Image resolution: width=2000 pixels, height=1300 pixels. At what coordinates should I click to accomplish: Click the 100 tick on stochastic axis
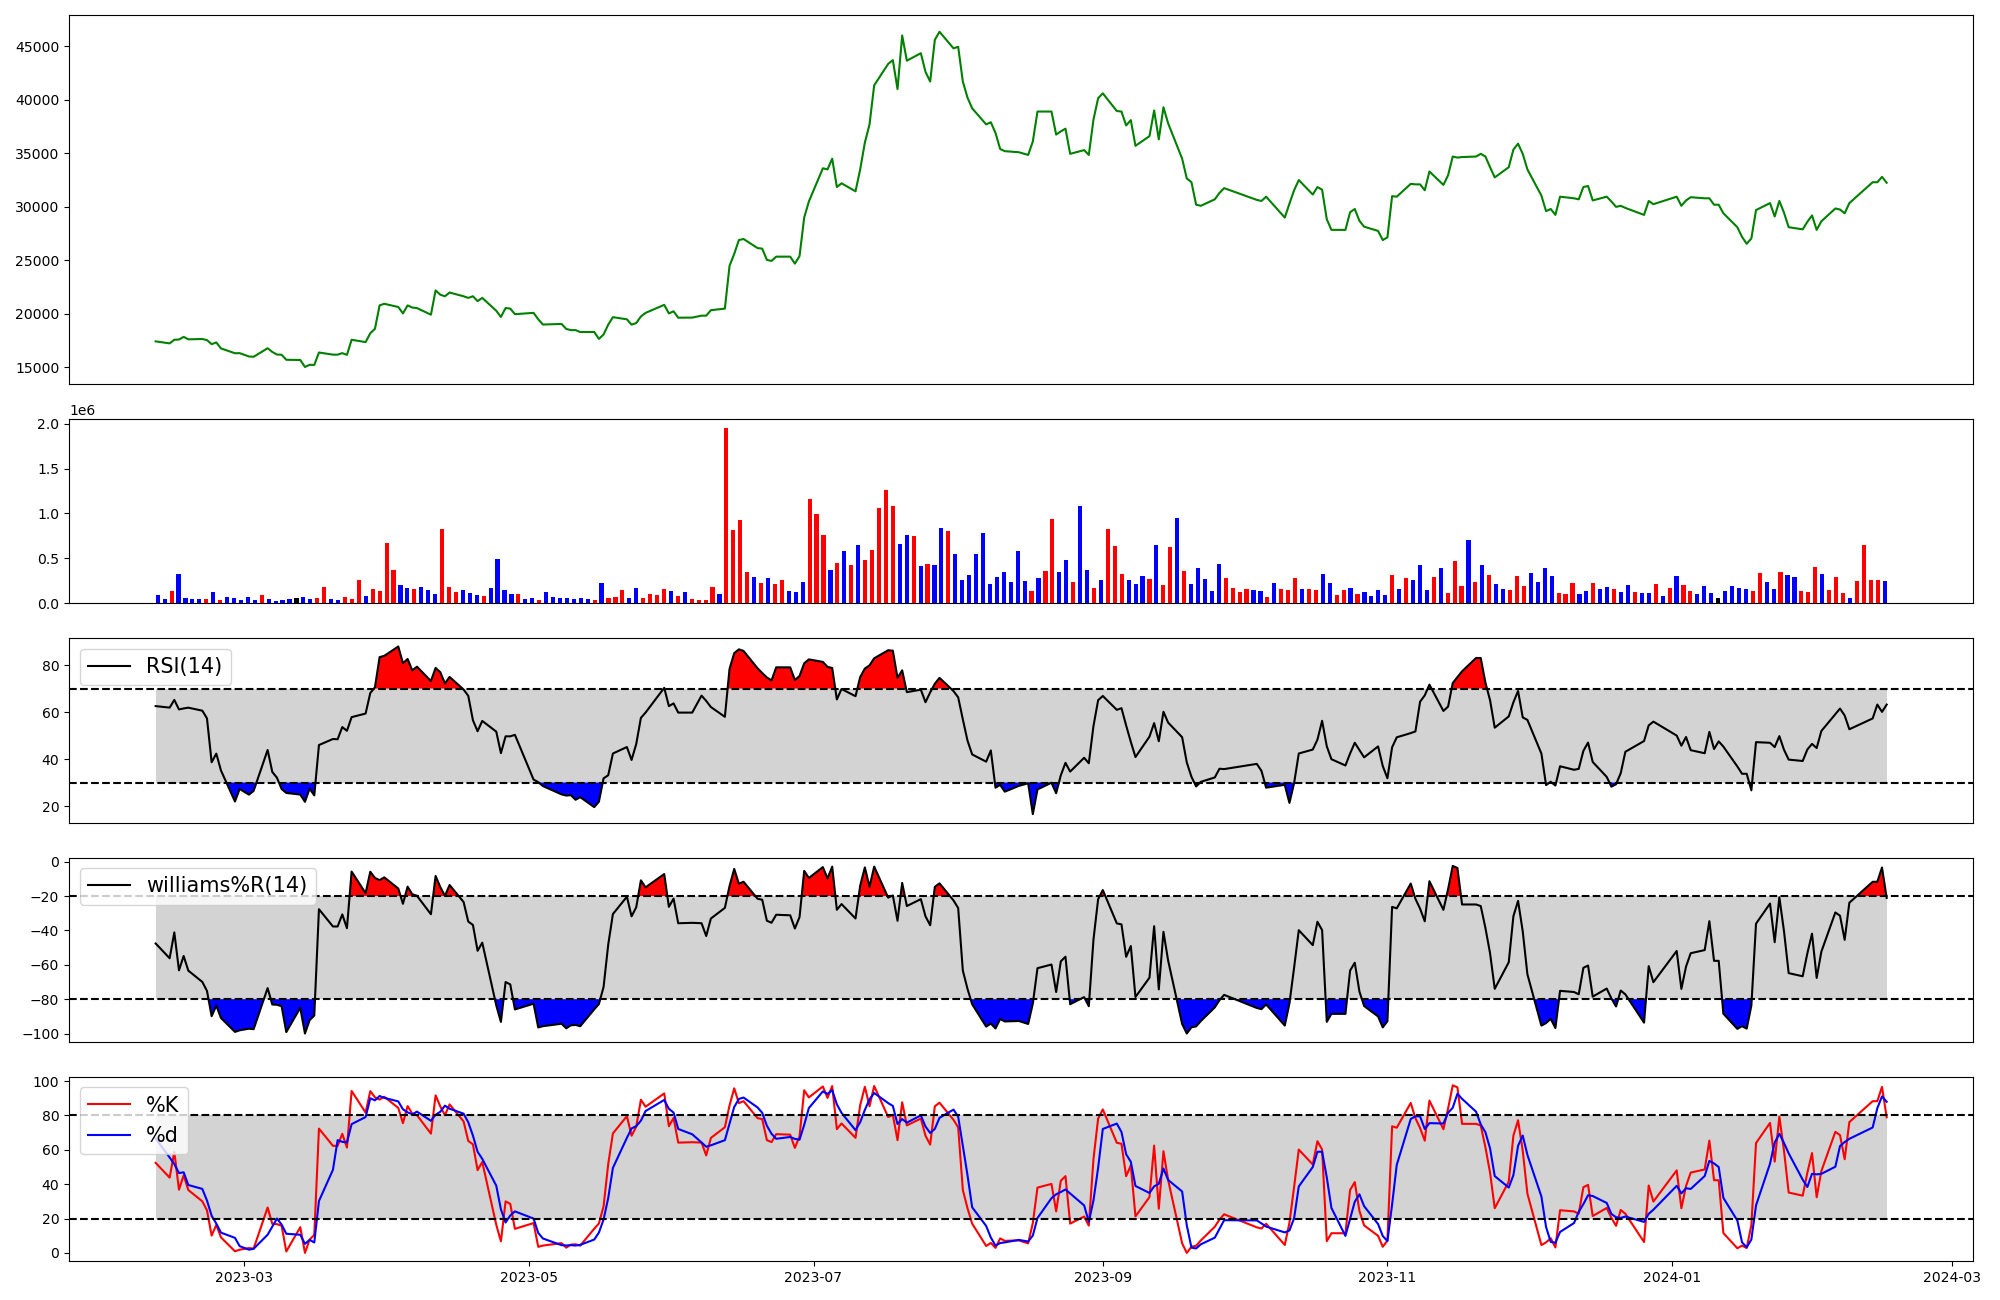46,1082
